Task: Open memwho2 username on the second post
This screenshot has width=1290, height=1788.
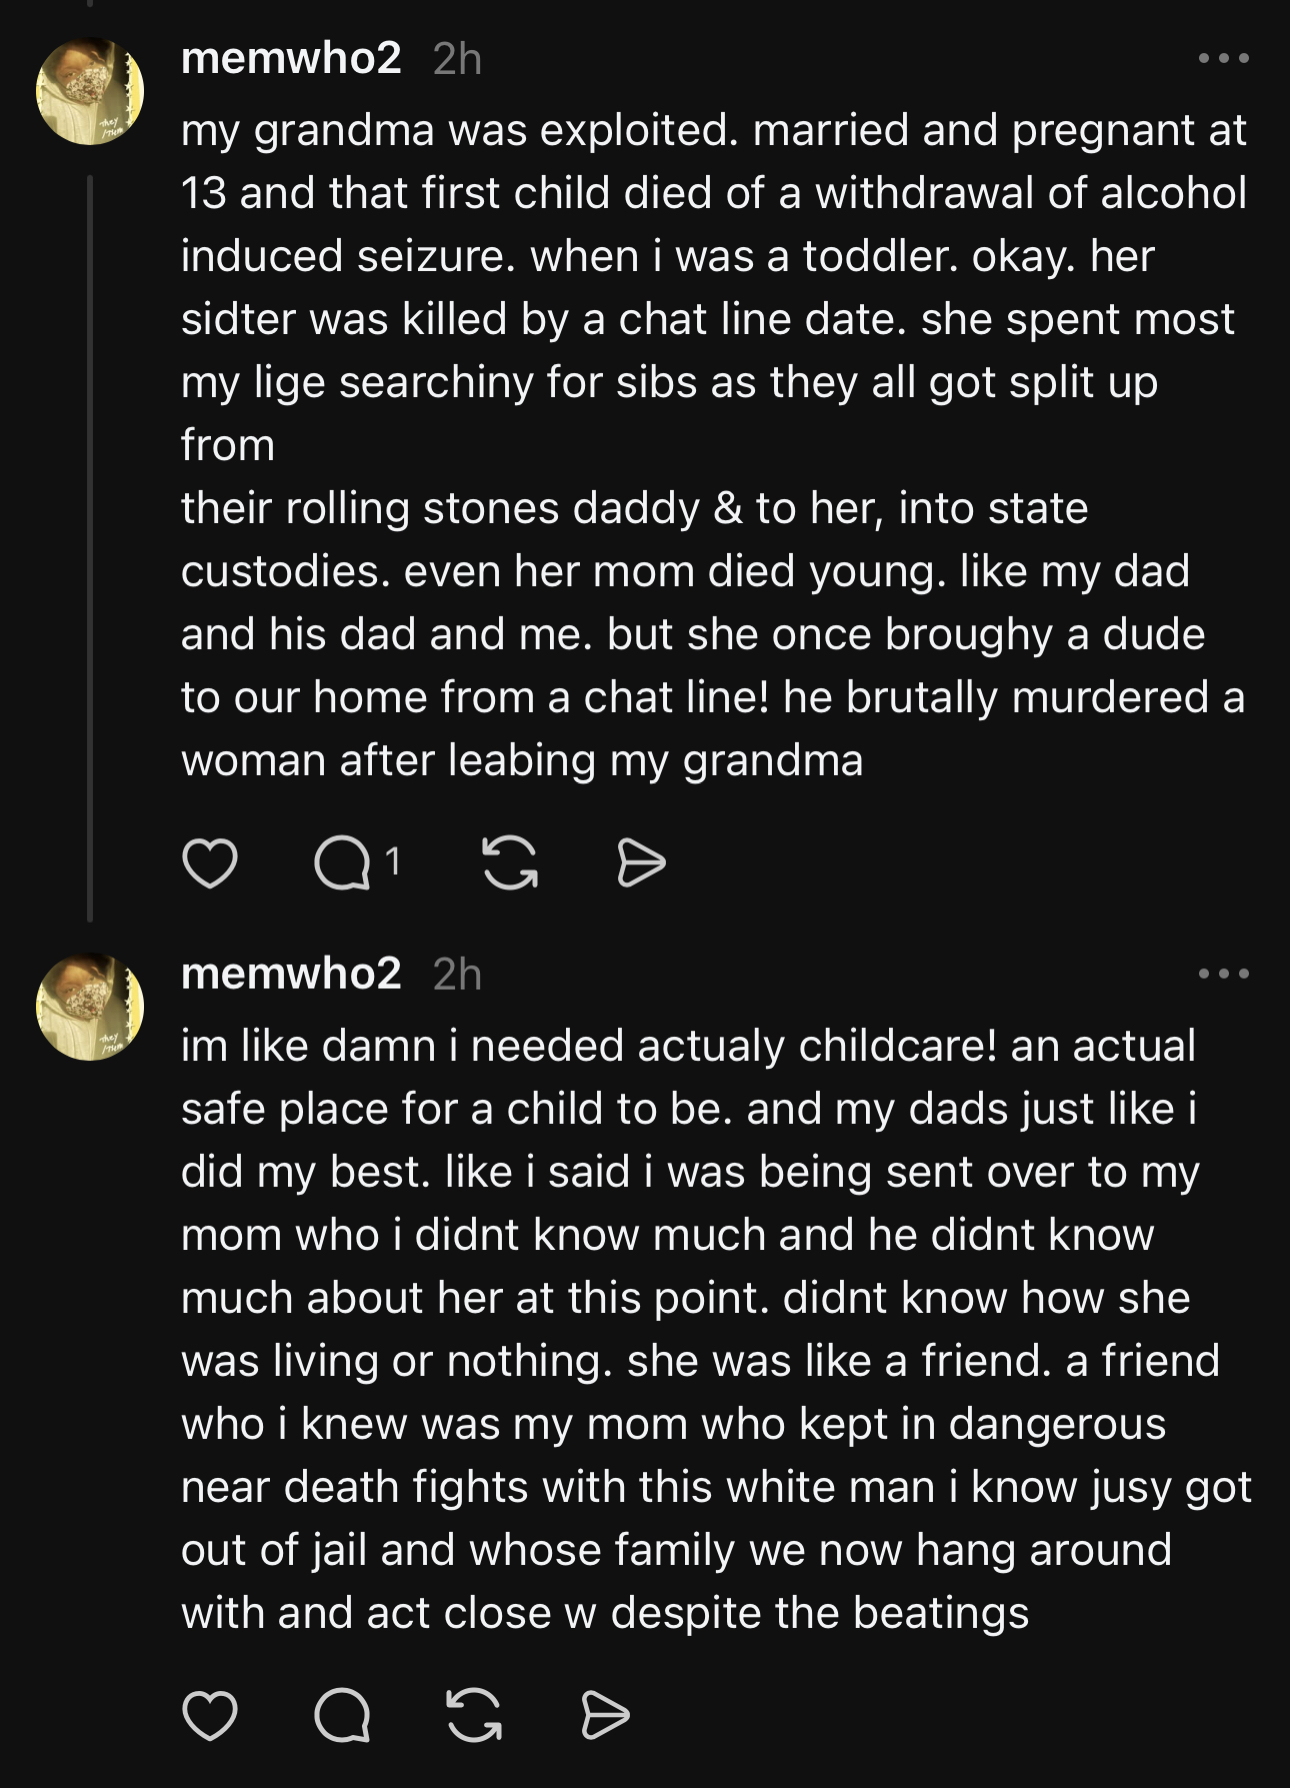Action: tap(291, 973)
